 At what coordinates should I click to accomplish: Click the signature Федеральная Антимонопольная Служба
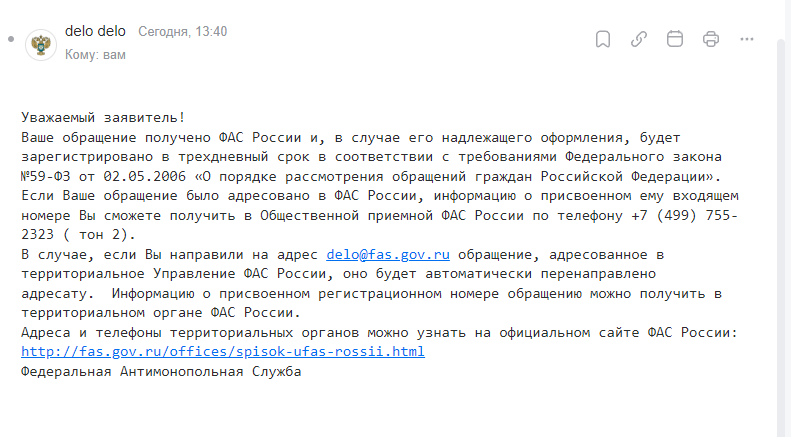tap(161, 371)
